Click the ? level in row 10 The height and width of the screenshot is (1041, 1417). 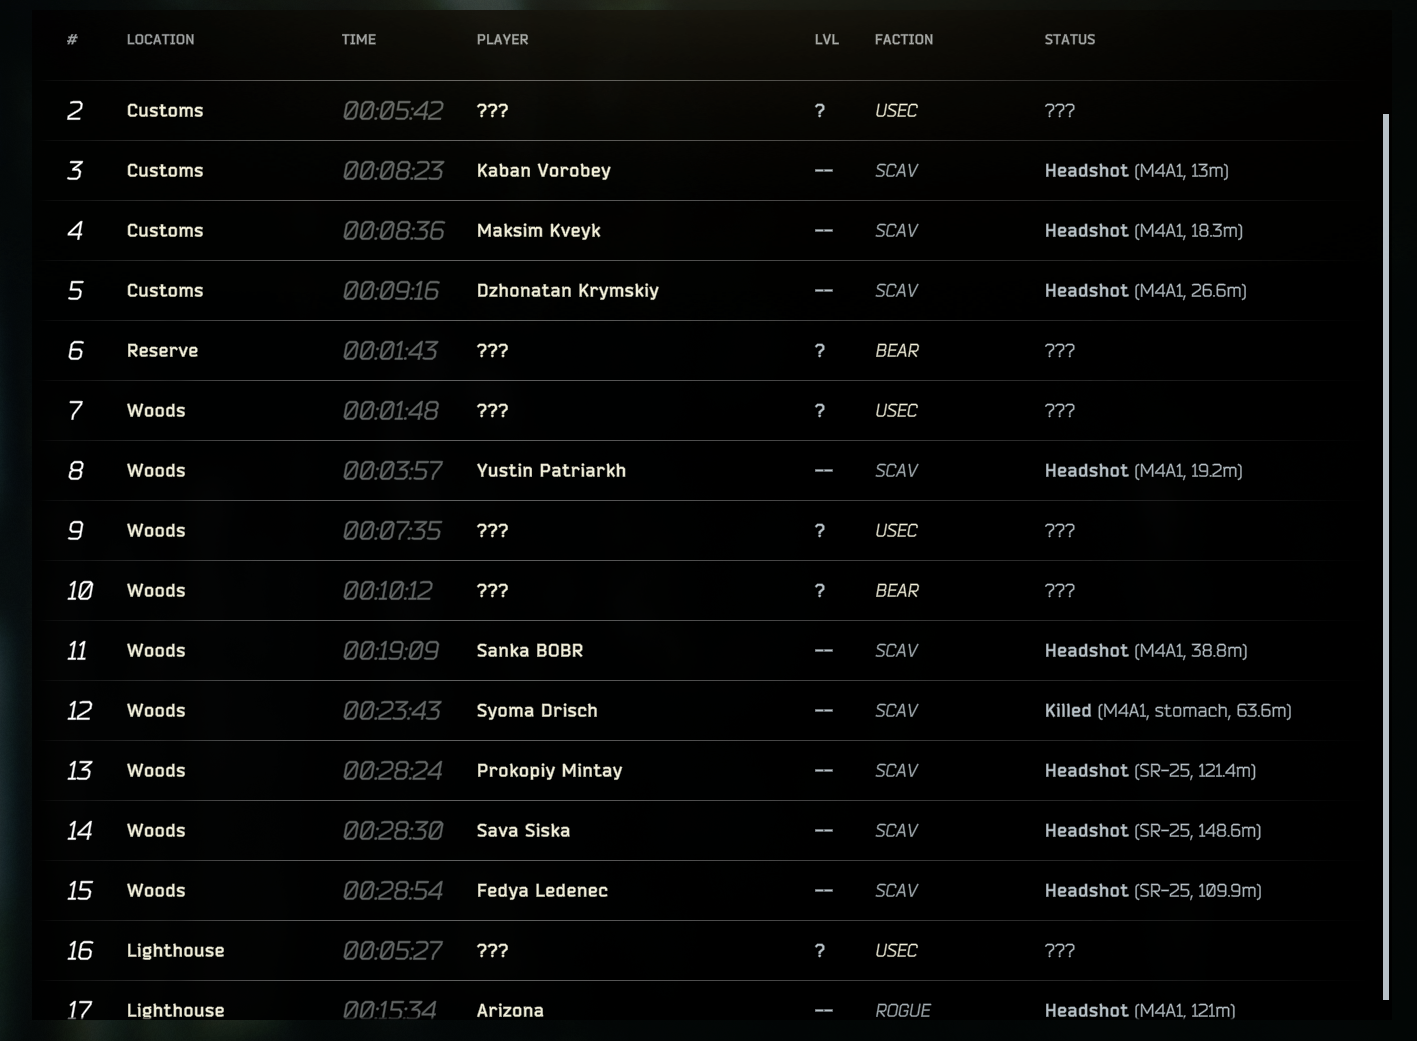coord(820,591)
